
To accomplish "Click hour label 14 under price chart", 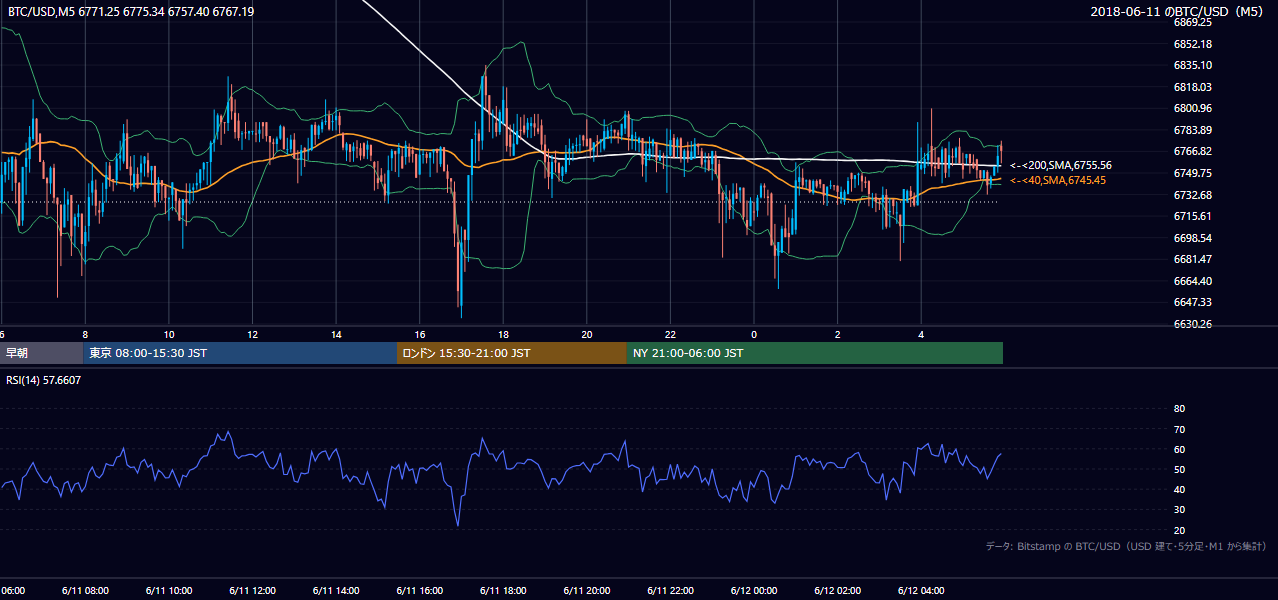I will click(336, 334).
